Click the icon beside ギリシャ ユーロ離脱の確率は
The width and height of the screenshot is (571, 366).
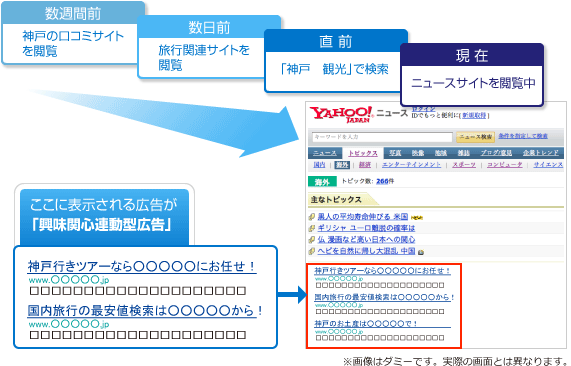(312, 228)
